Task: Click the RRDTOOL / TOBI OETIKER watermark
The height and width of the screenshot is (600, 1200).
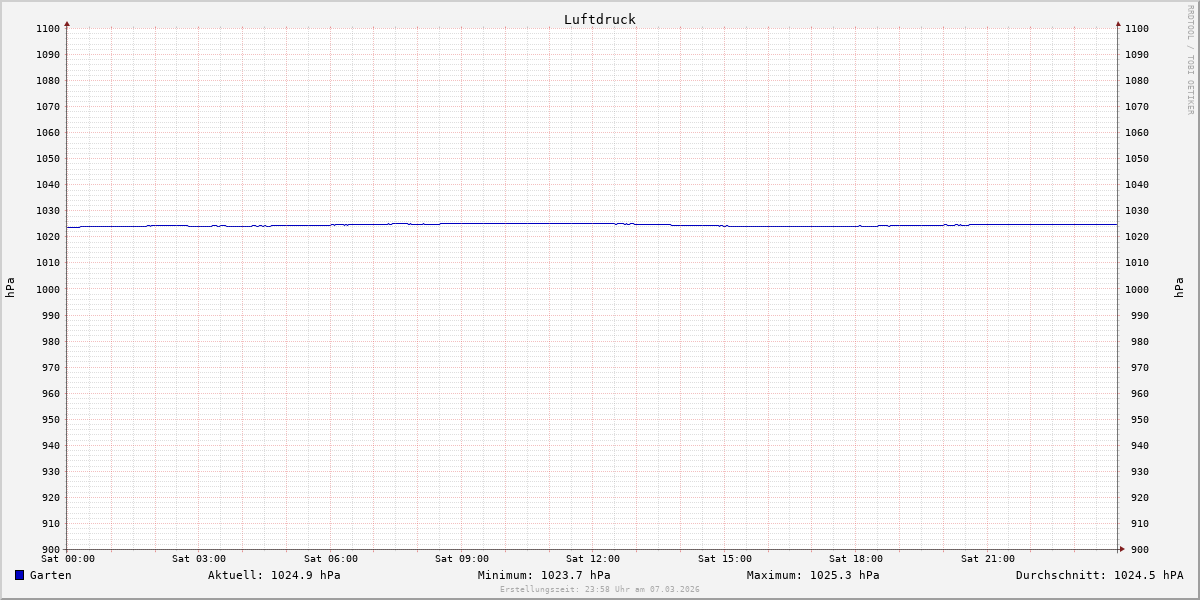Action: click(1190, 60)
